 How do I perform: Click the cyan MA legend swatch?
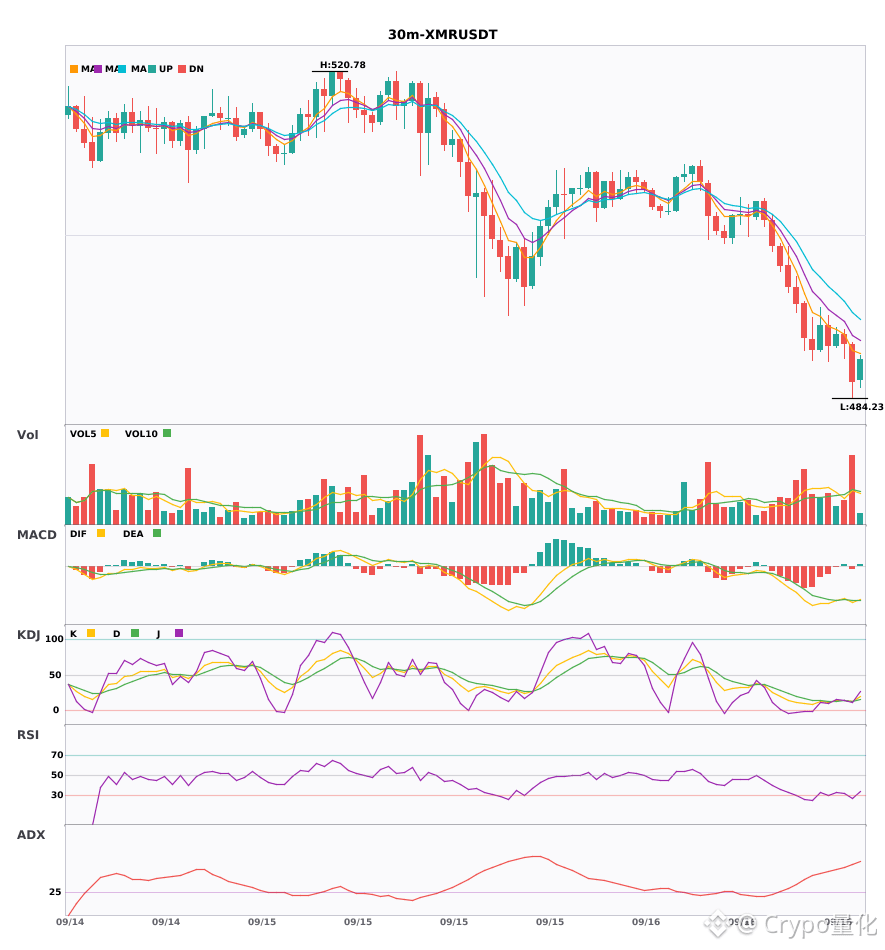click(x=122, y=69)
